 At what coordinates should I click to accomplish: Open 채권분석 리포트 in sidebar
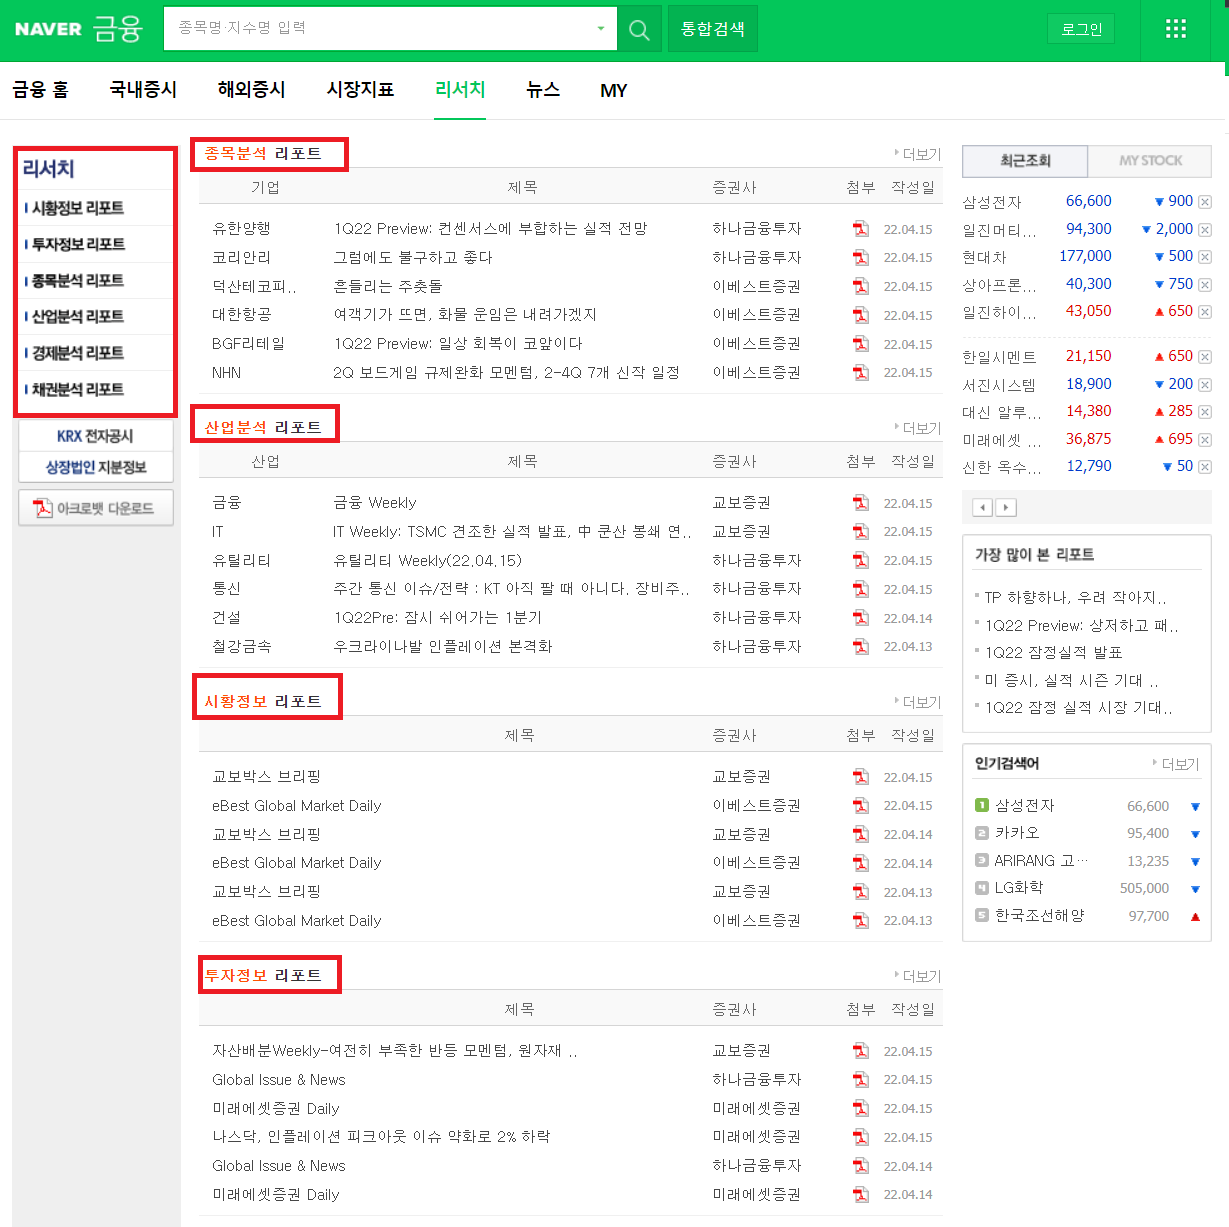[77, 389]
